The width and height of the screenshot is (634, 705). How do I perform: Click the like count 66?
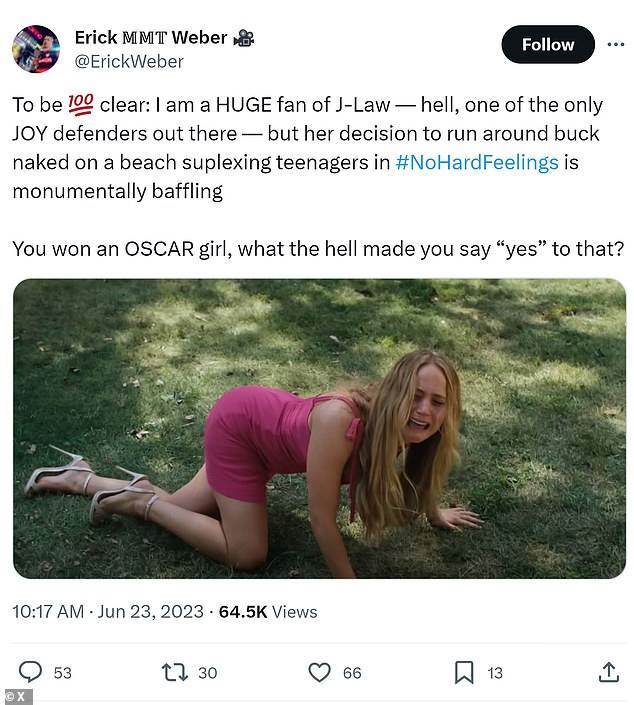pyautogui.click(x=352, y=673)
